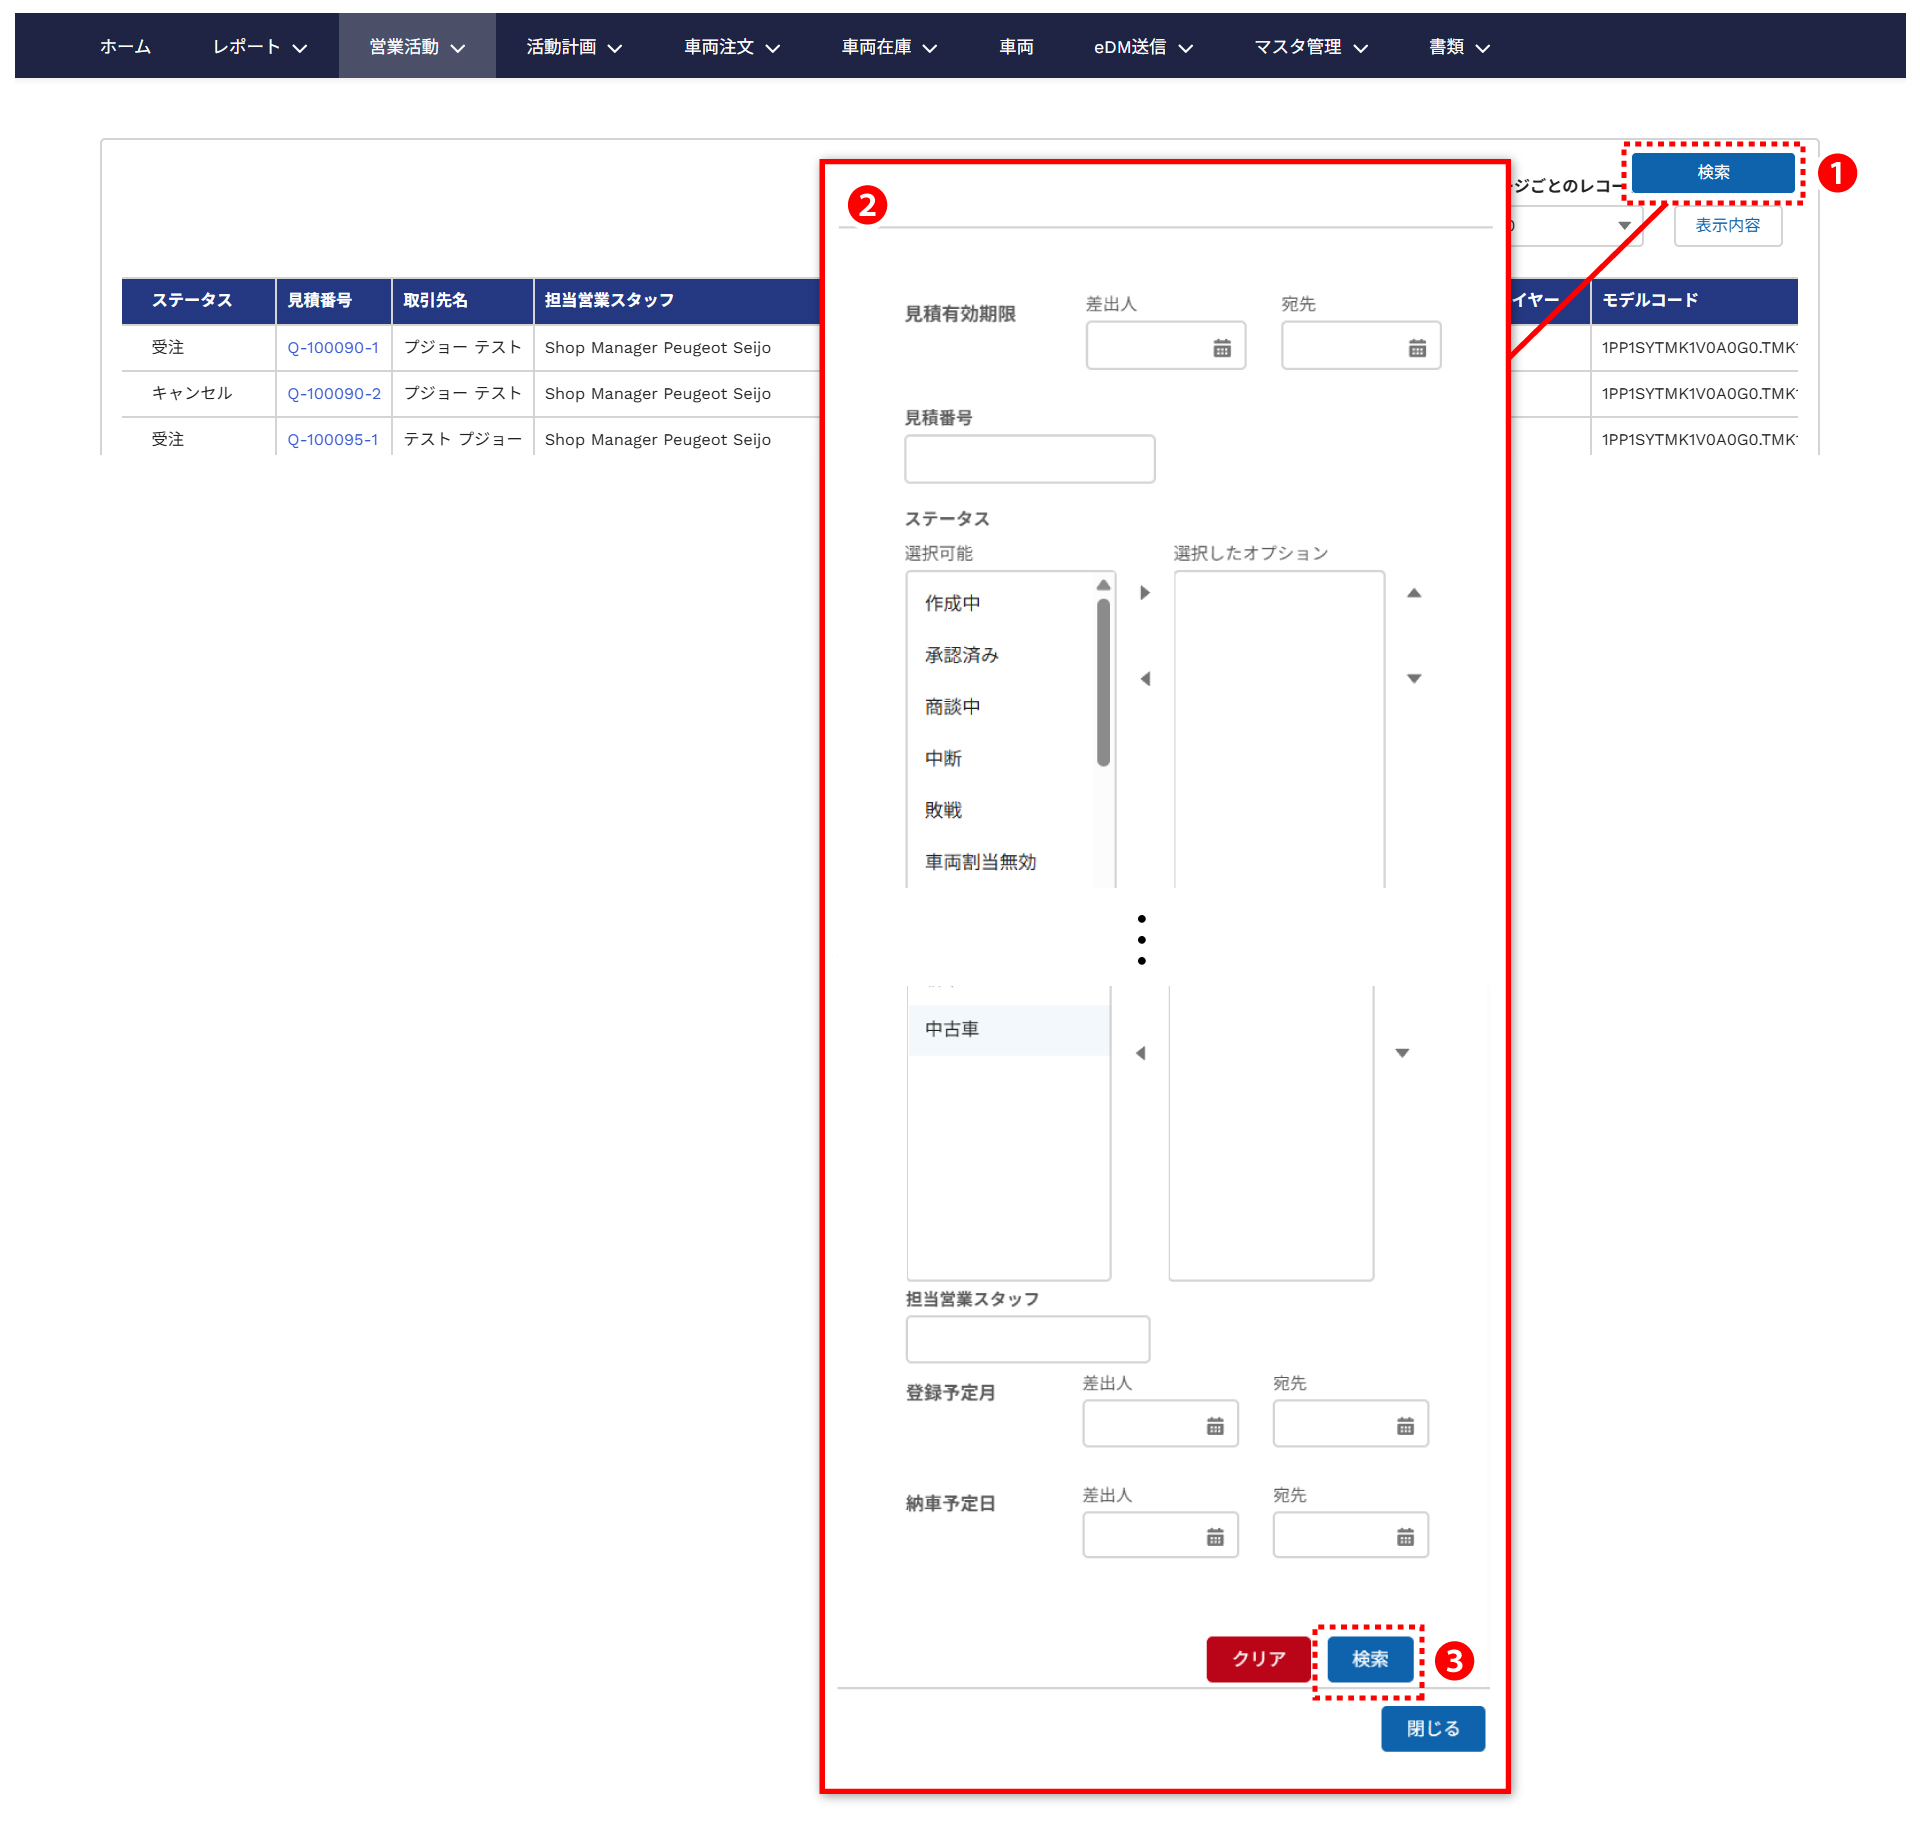Move status to selected with right arrow
Screen dimensions: 1920x1835
tap(1145, 593)
